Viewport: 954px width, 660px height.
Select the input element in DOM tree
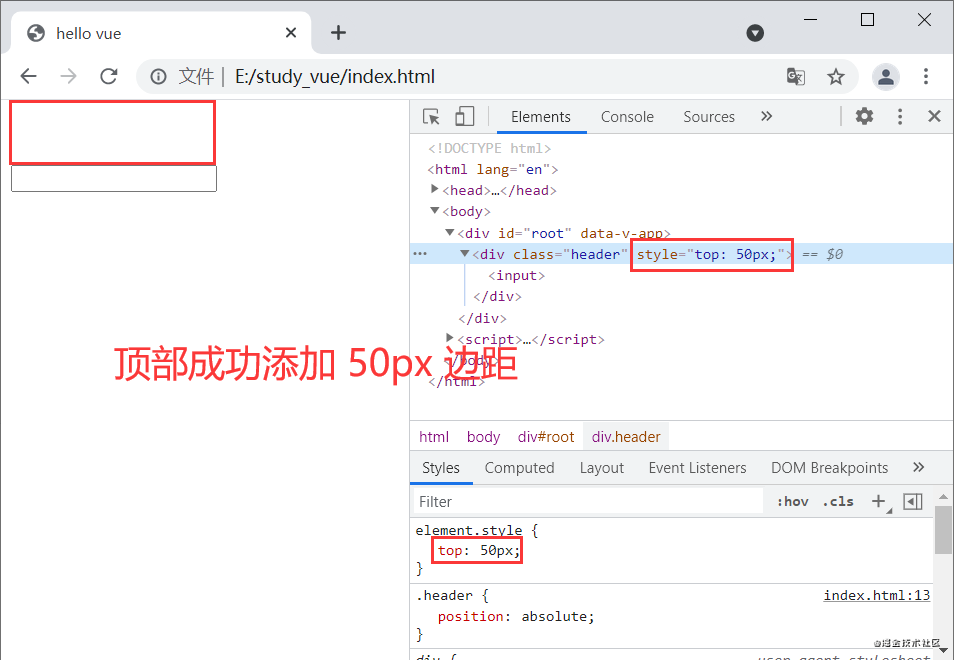coord(517,276)
